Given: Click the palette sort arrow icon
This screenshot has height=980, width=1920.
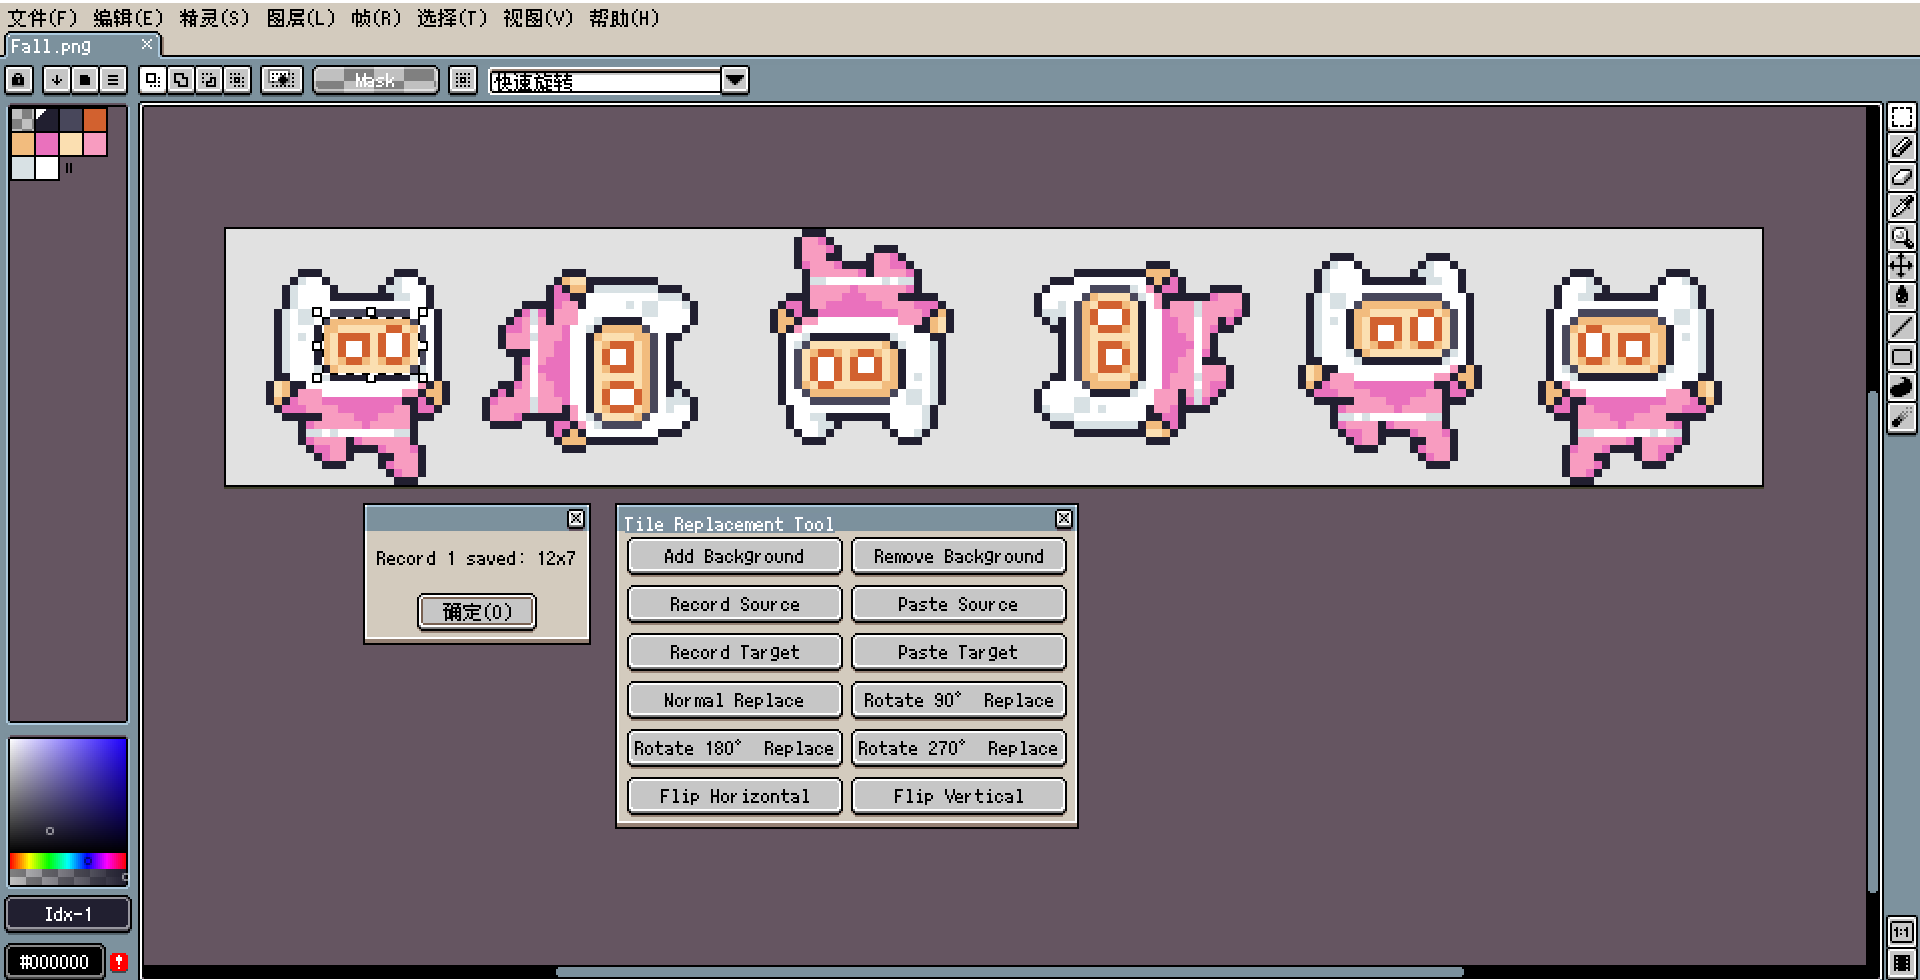Looking at the screenshot, I should coord(57,80).
